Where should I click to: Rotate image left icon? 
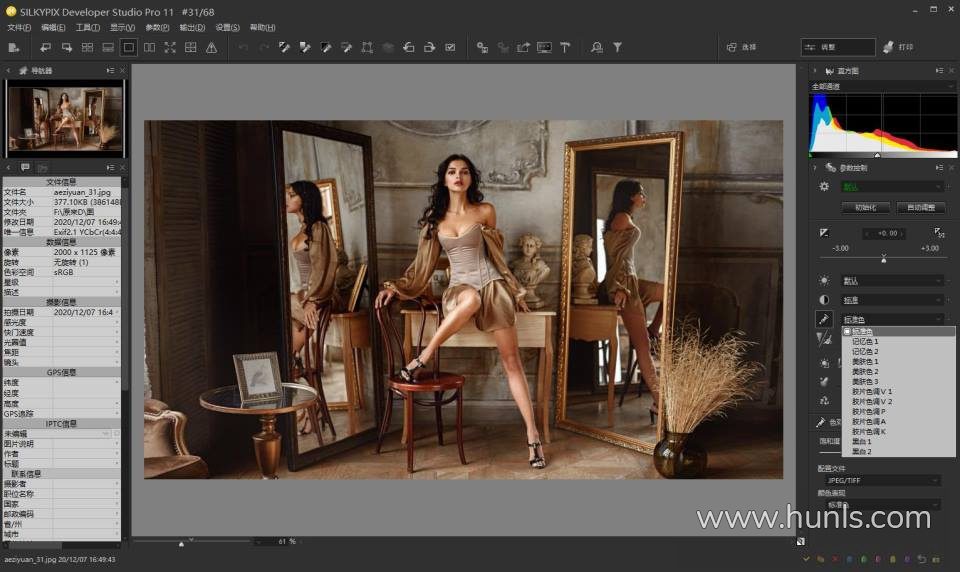coord(409,47)
